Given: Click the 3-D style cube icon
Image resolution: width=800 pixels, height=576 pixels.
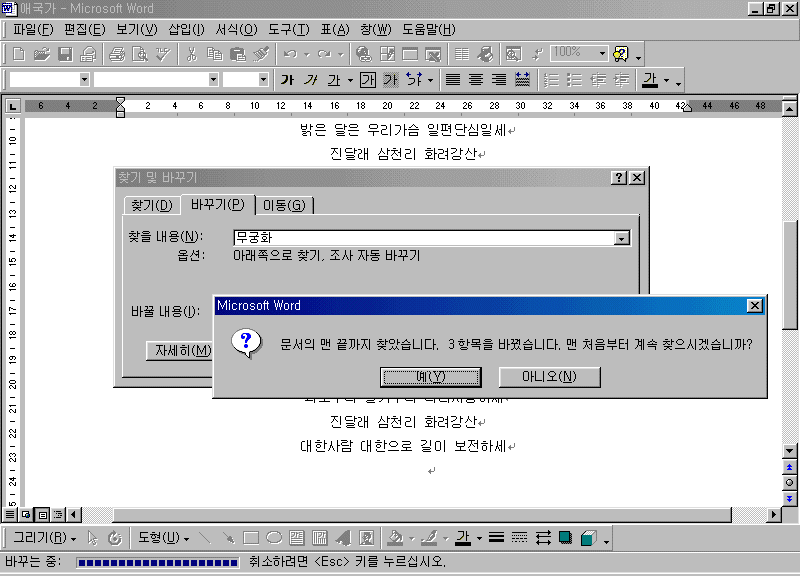Looking at the screenshot, I should coord(588,538).
